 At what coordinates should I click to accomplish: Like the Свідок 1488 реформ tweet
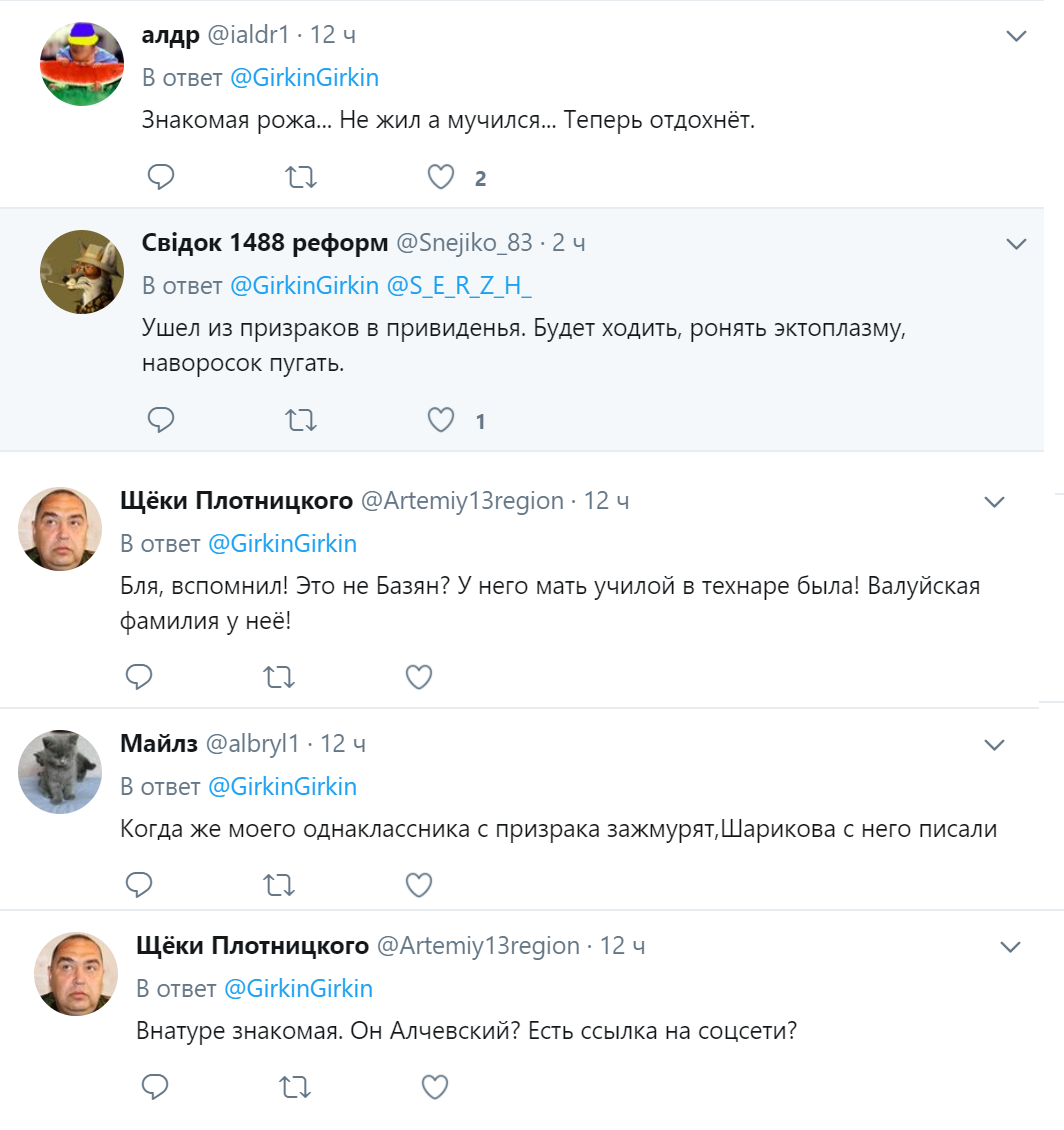pyautogui.click(x=441, y=420)
